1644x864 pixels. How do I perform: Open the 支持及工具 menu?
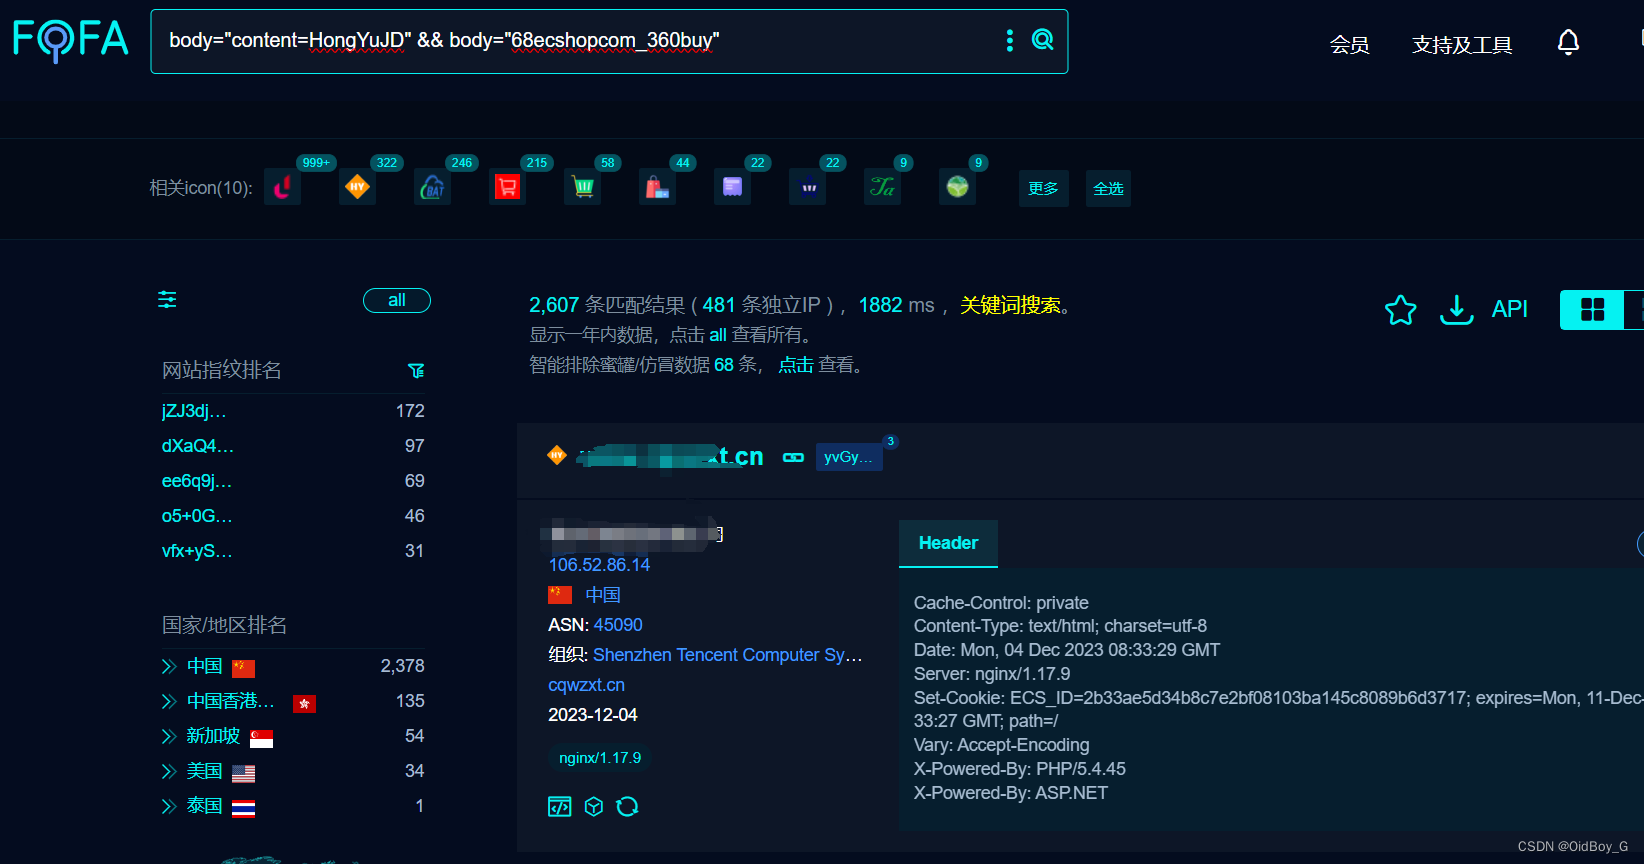pyautogui.click(x=1462, y=44)
